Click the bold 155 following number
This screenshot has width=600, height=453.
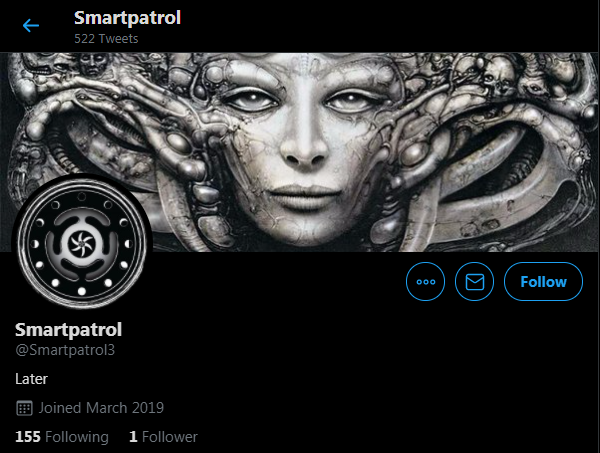point(28,437)
